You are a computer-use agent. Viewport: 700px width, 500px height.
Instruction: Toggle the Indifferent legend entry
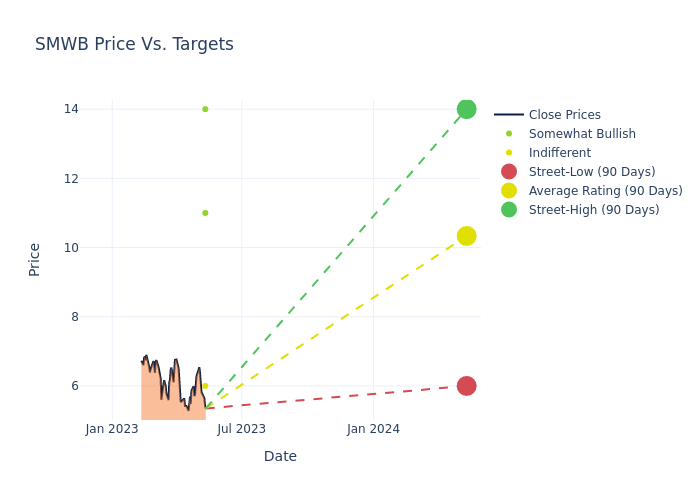click(559, 153)
